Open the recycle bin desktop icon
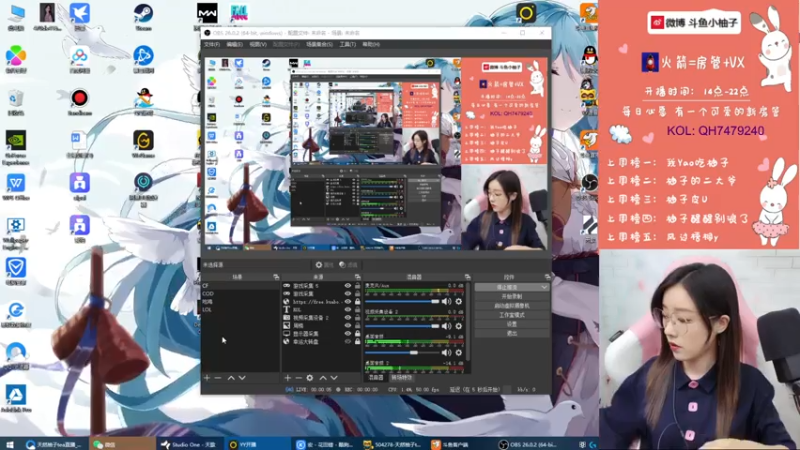The width and height of the screenshot is (800, 450). click(16, 103)
